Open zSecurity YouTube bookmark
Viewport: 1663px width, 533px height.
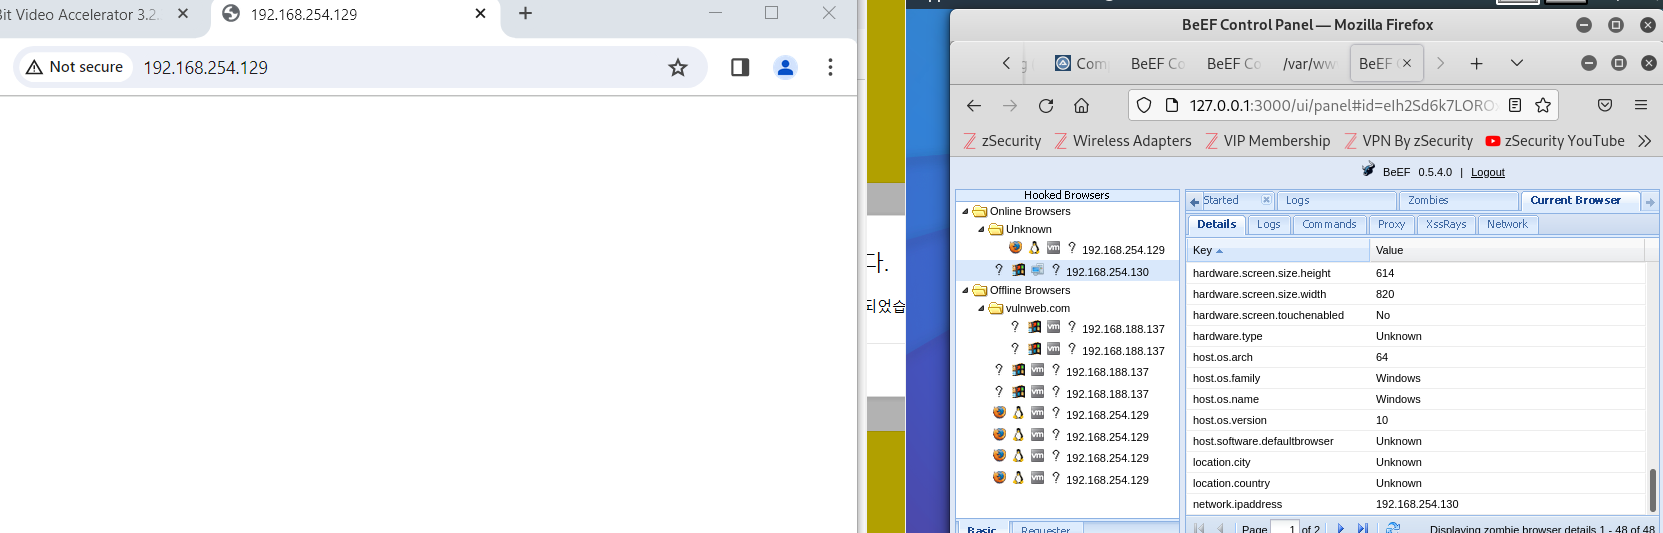1555,141
